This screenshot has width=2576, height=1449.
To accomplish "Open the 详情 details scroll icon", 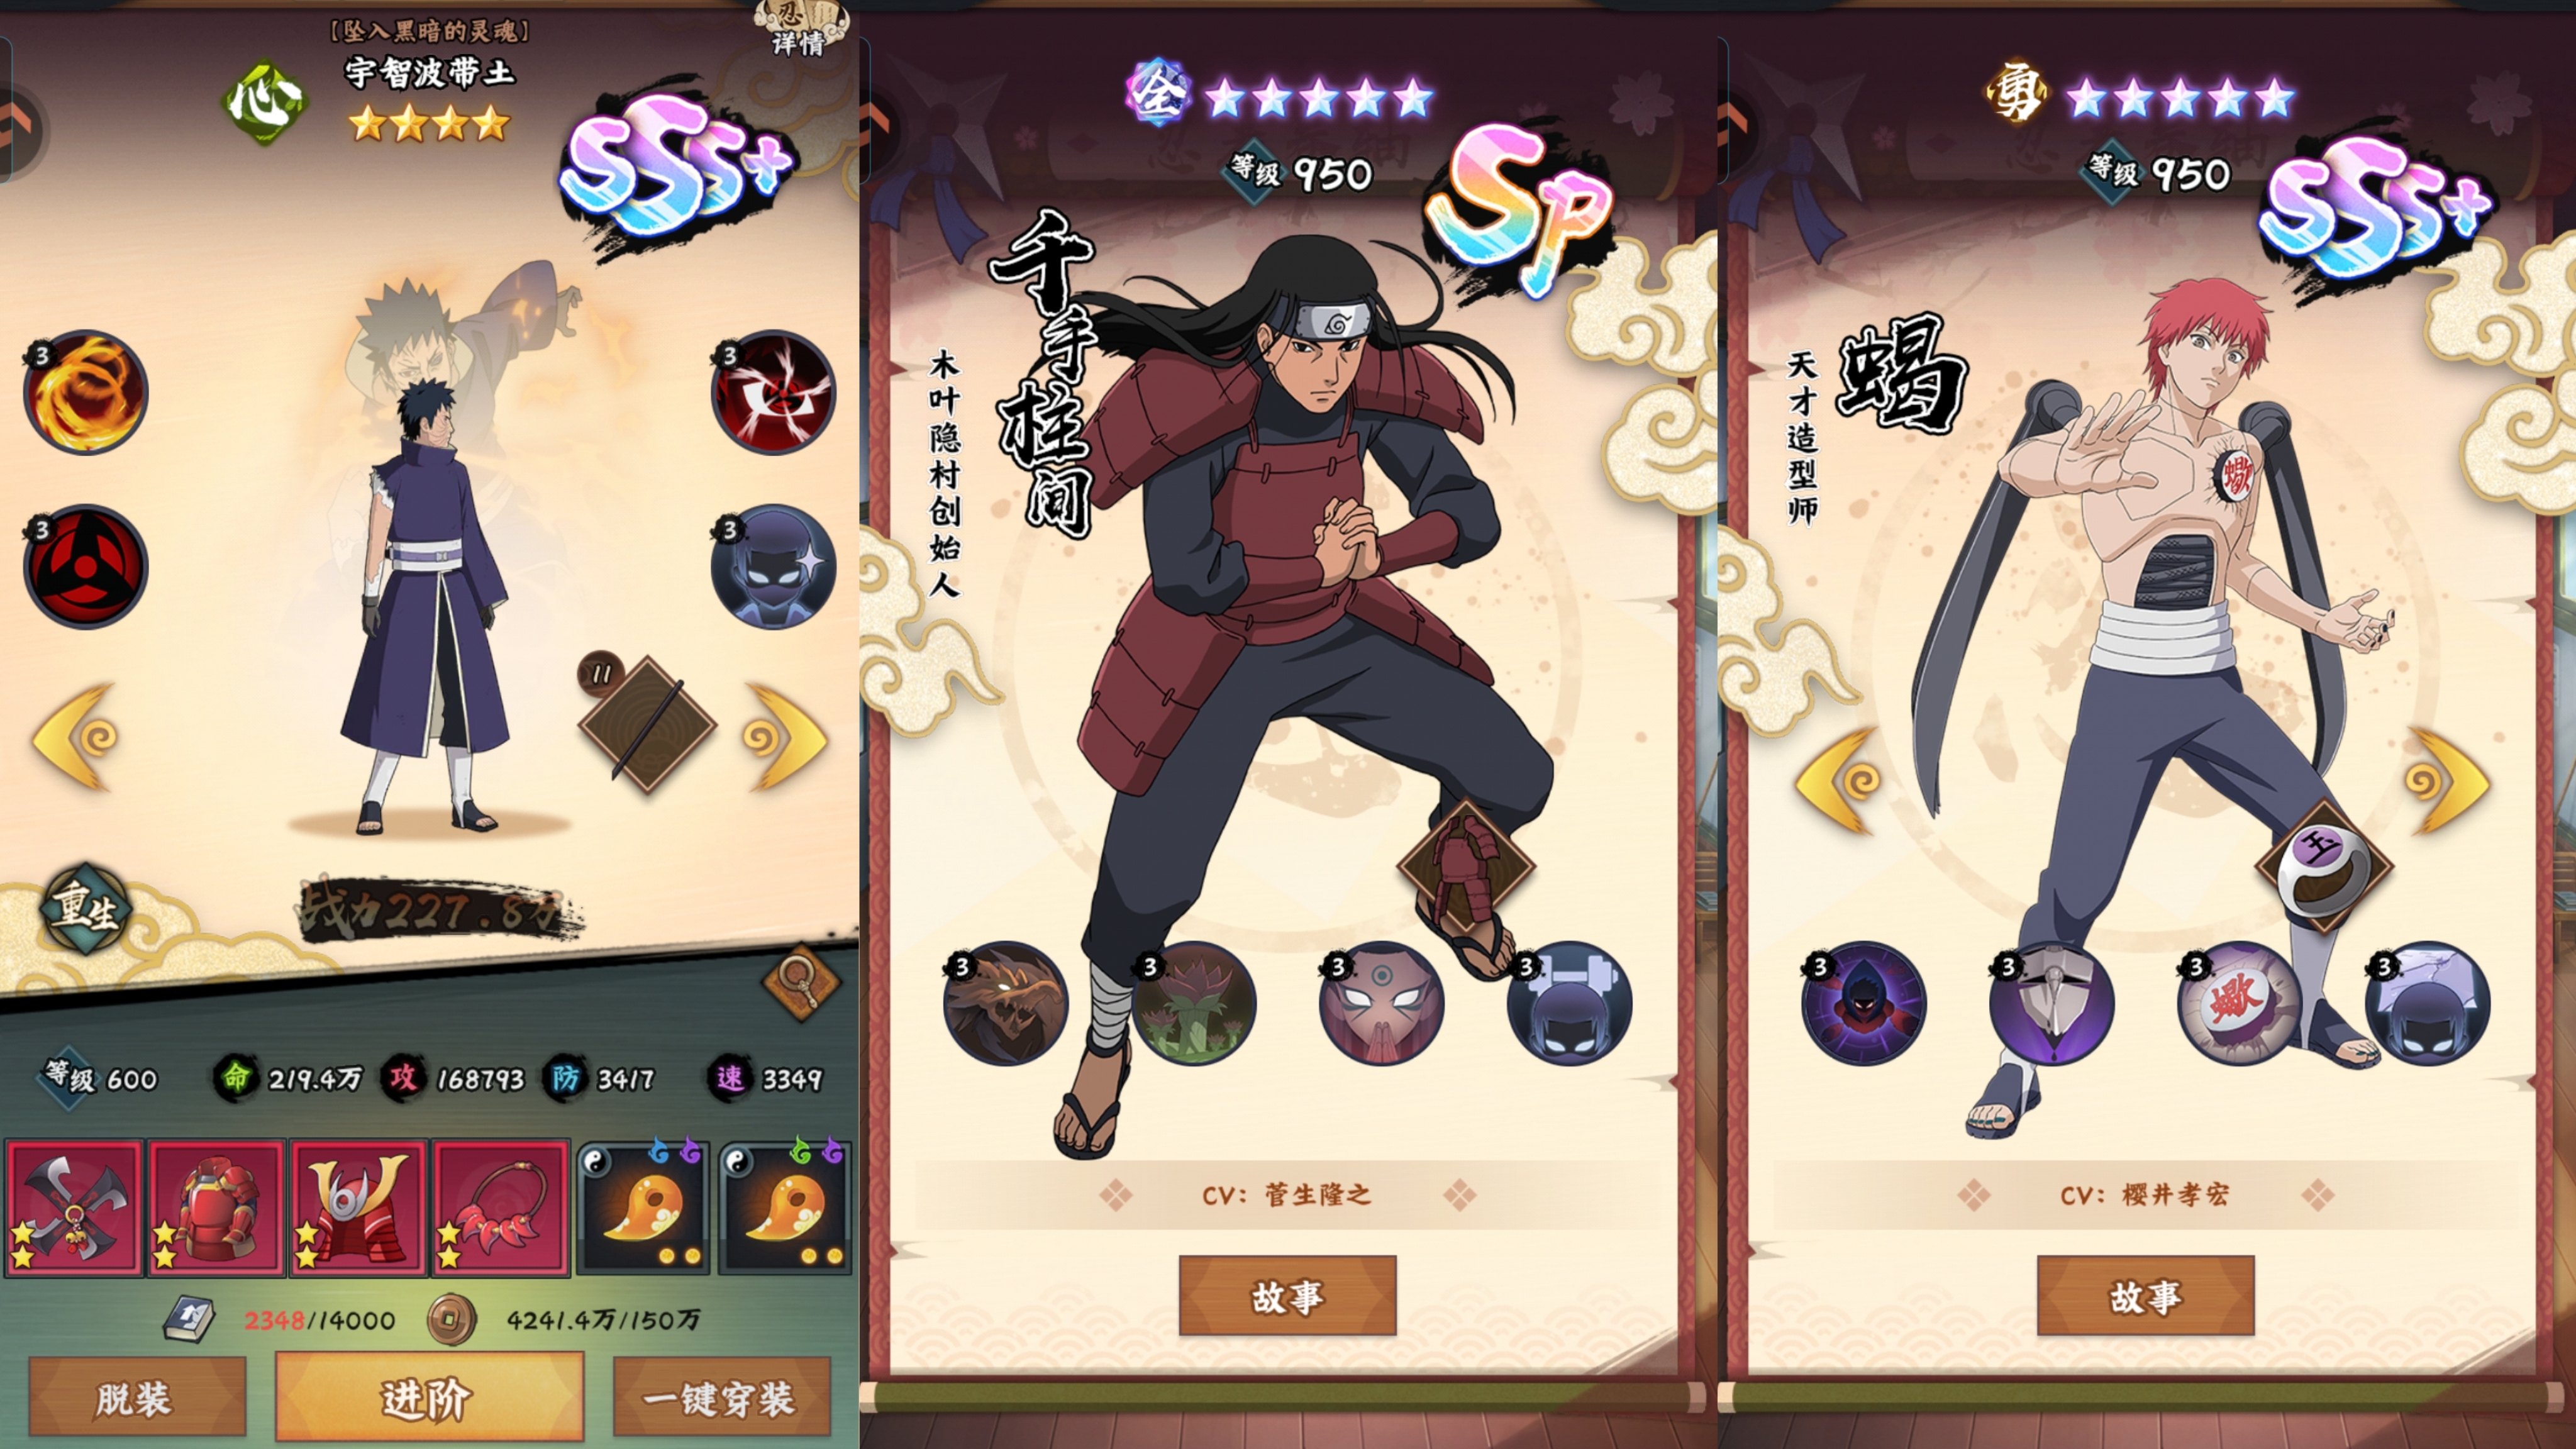I will pos(800,28).
